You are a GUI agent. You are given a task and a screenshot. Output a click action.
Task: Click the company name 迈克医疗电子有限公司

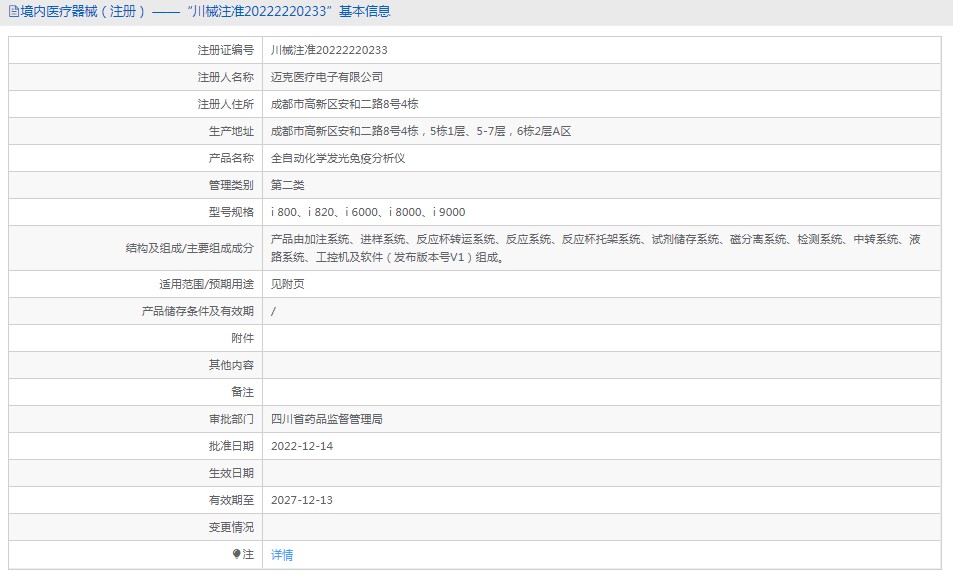pos(326,77)
